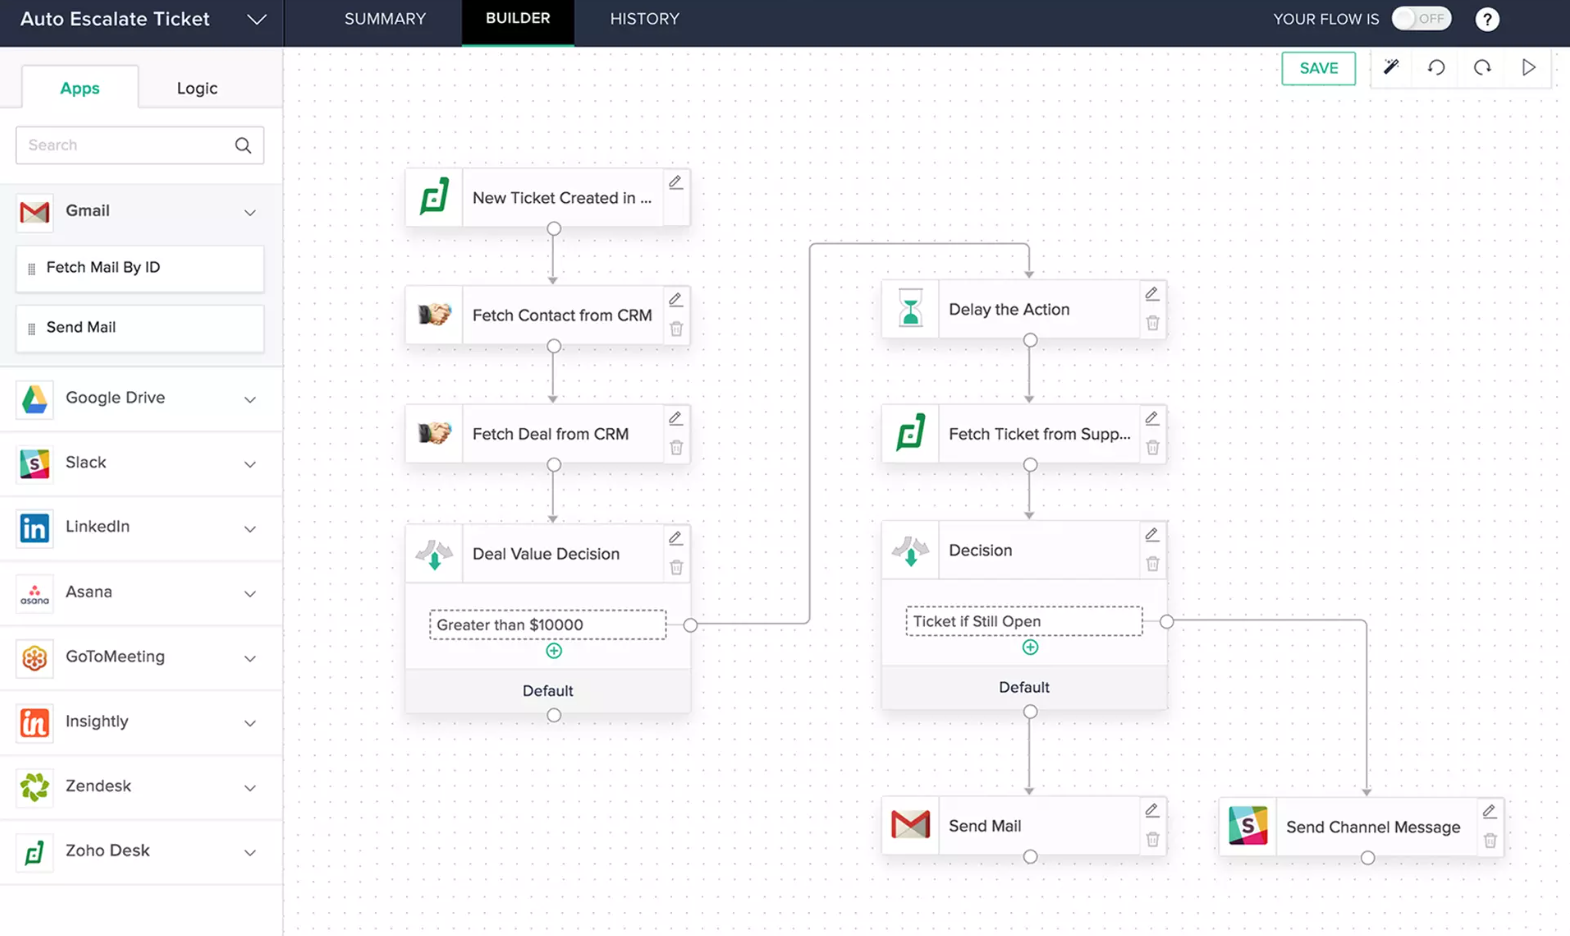Add a condition under Greater than $10000
1570x936 pixels.
click(x=554, y=651)
